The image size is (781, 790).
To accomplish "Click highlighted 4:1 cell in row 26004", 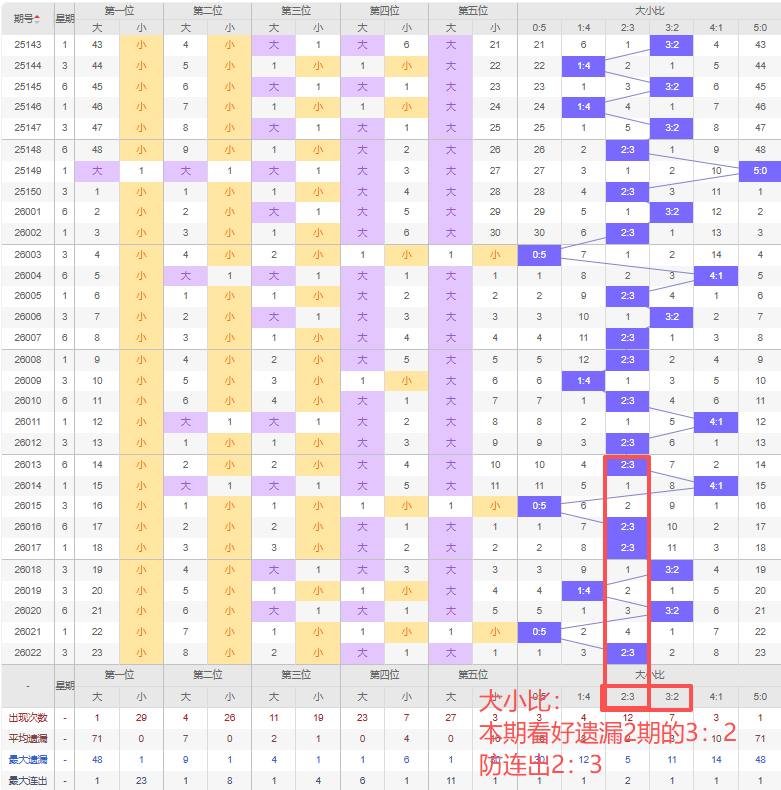I will pyautogui.click(x=716, y=276).
